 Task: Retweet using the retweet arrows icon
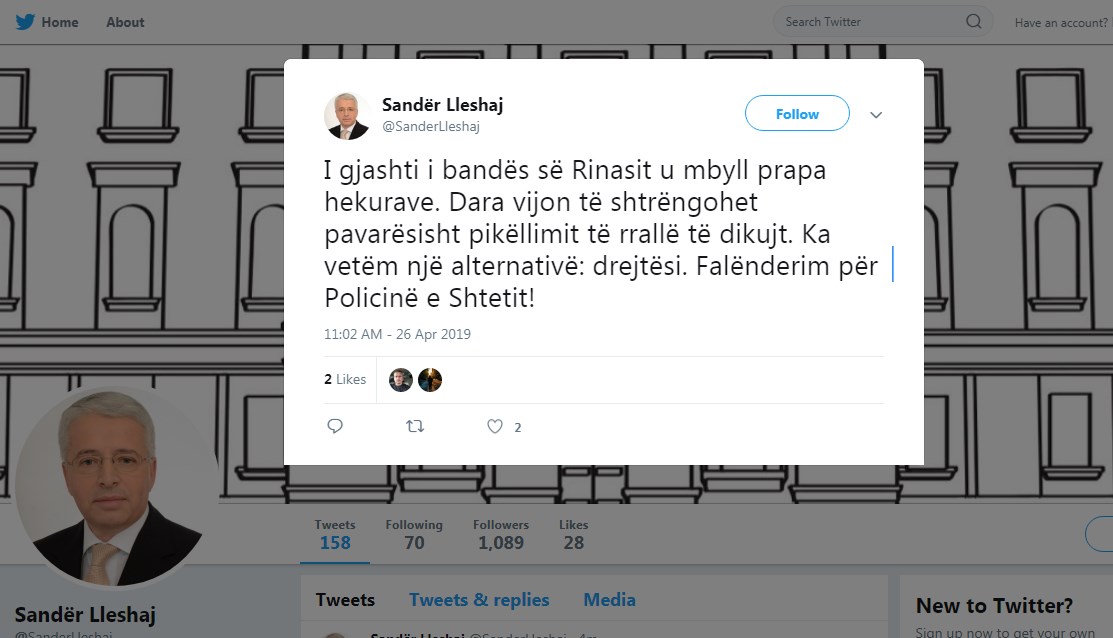tap(415, 426)
